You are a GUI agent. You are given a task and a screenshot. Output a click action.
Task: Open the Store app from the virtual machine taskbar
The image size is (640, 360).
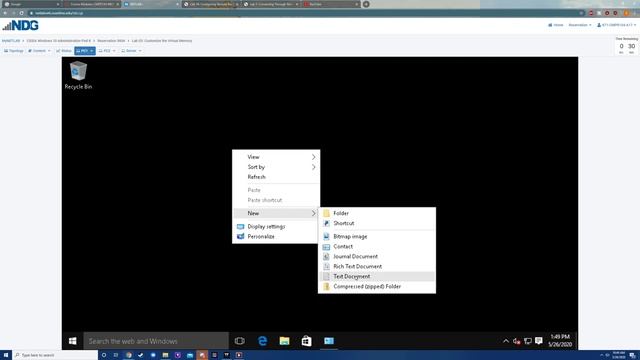307,341
